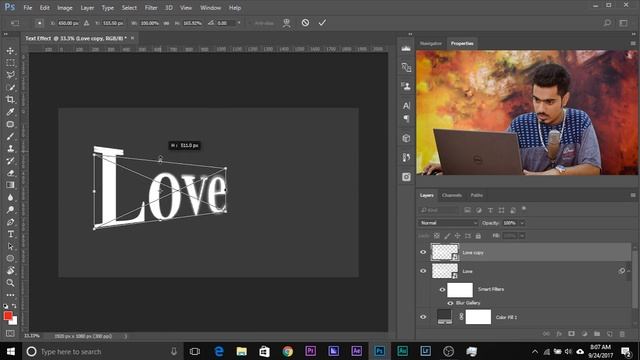The image size is (640, 360).
Task: Select the Clone Stamp tool
Action: (10, 149)
